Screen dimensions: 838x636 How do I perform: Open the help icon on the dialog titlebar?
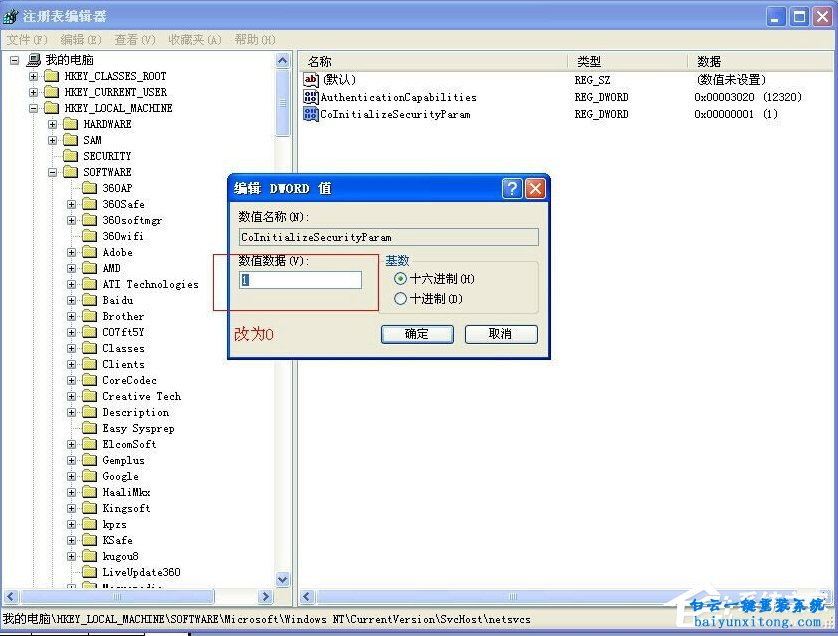pyautogui.click(x=512, y=188)
